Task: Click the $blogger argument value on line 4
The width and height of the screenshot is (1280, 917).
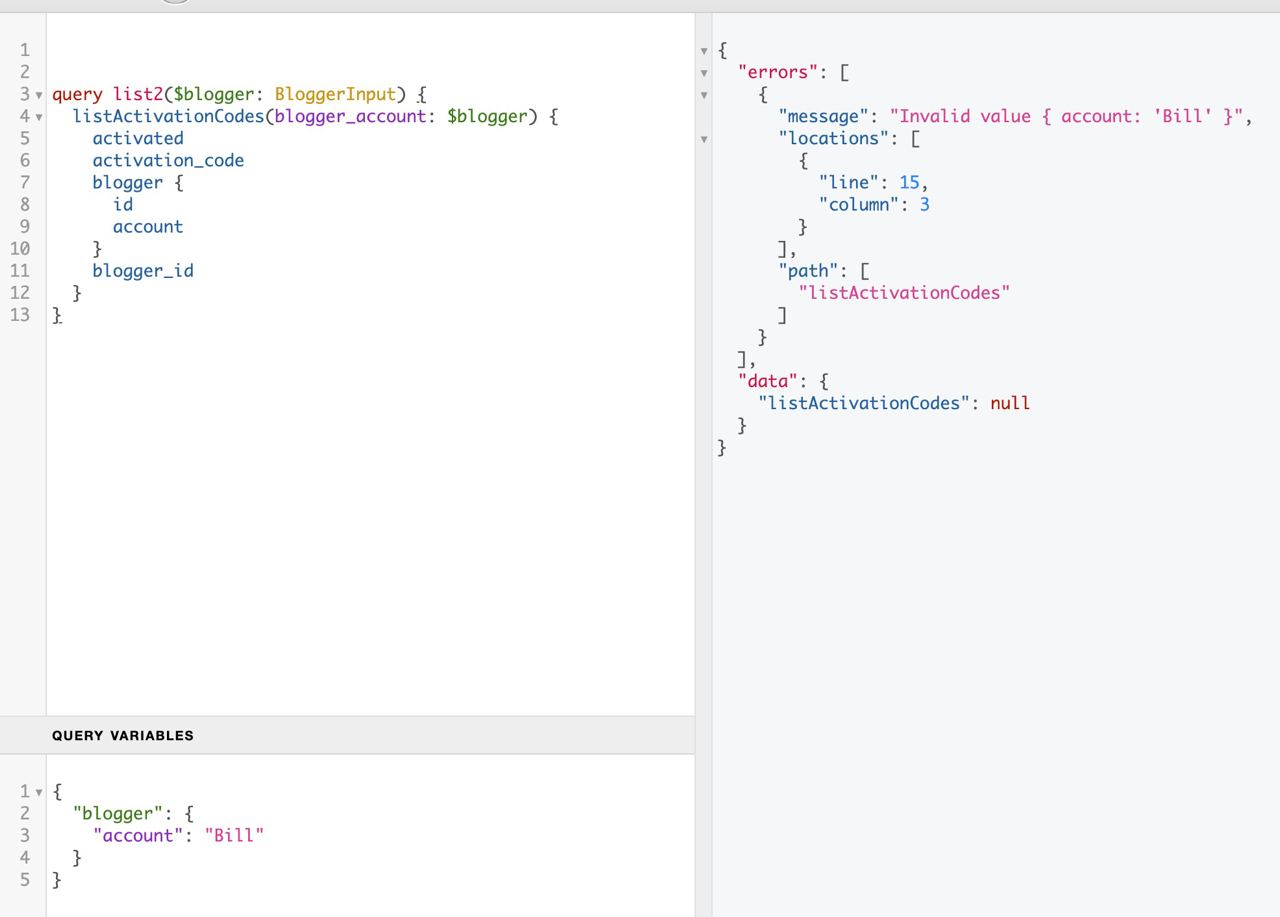Action: point(487,116)
